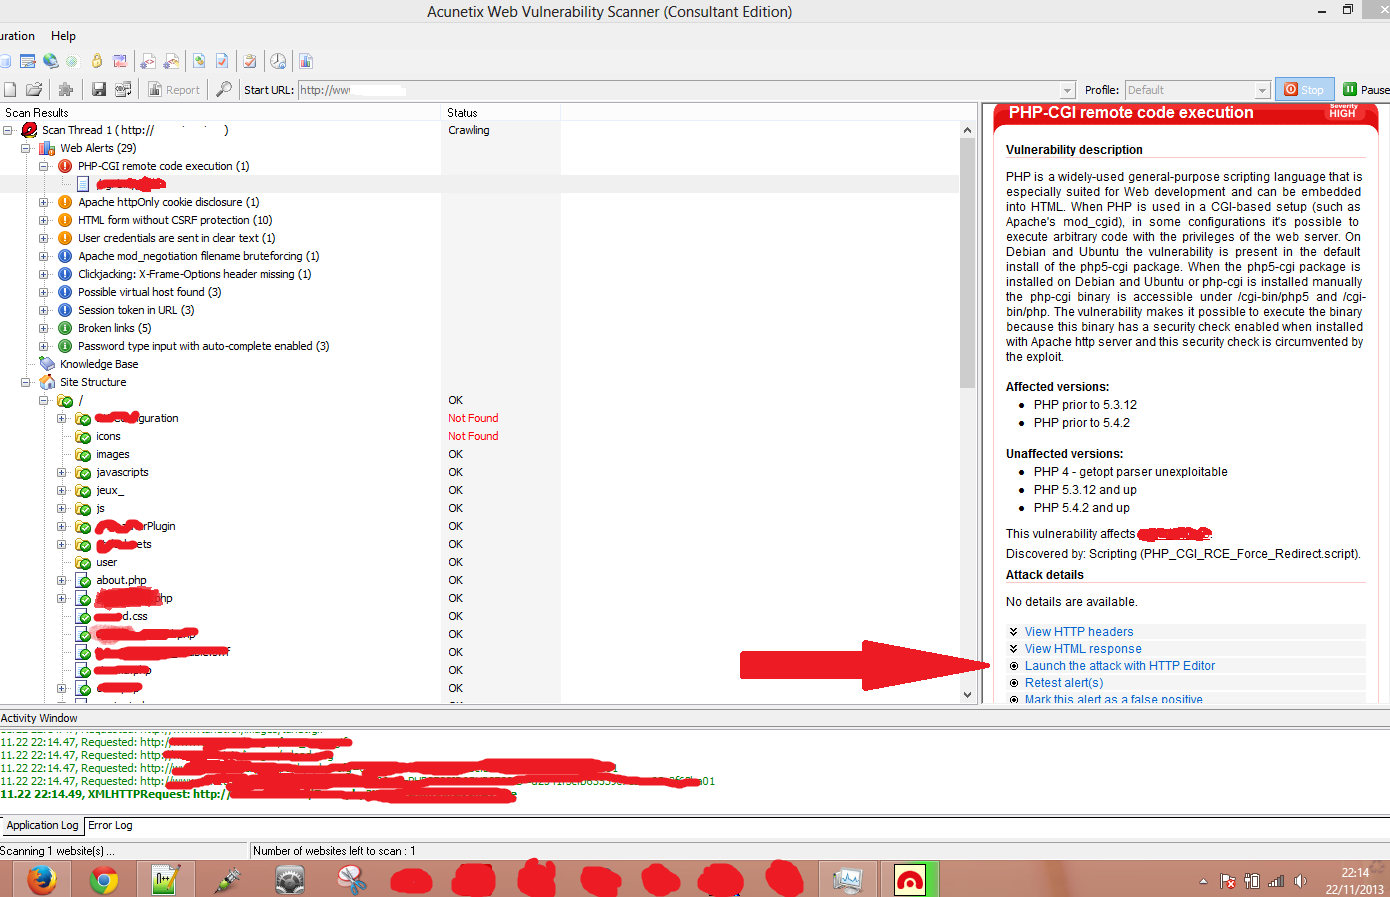Expand View HTTP headers section
Screen dimensions: 1390x897
coord(1079,632)
